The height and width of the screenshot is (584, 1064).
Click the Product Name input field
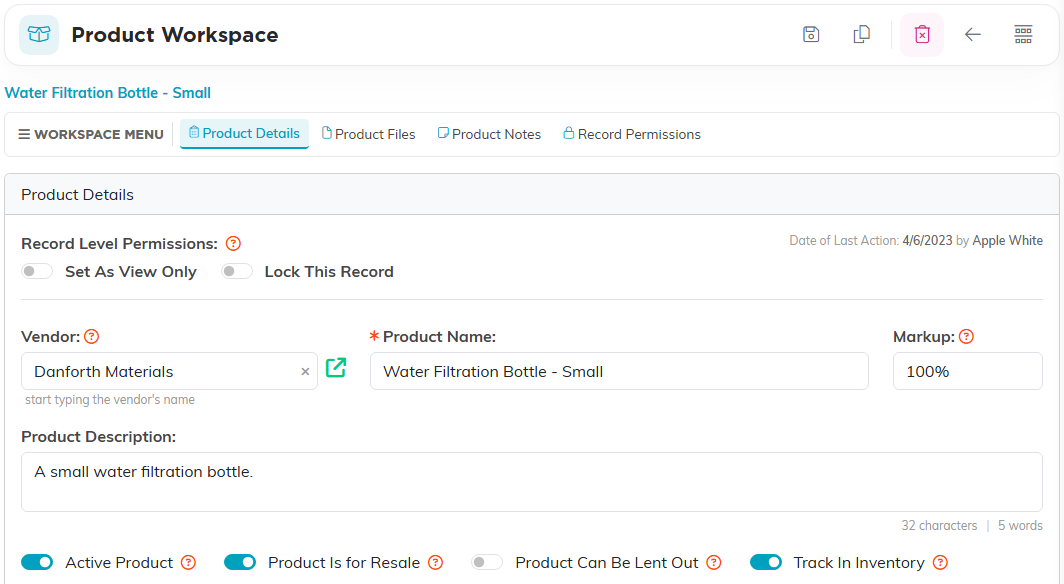(619, 371)
